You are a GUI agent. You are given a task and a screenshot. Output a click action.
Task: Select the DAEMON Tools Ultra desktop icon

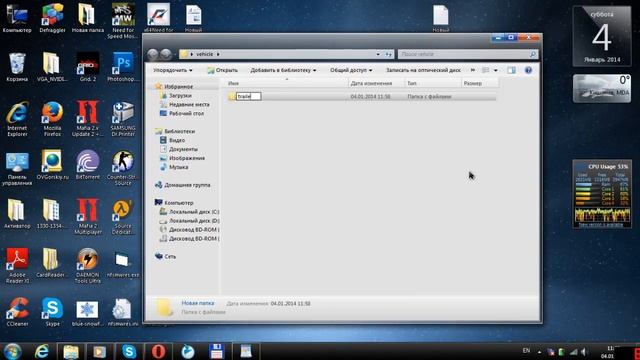click(88, 266)
